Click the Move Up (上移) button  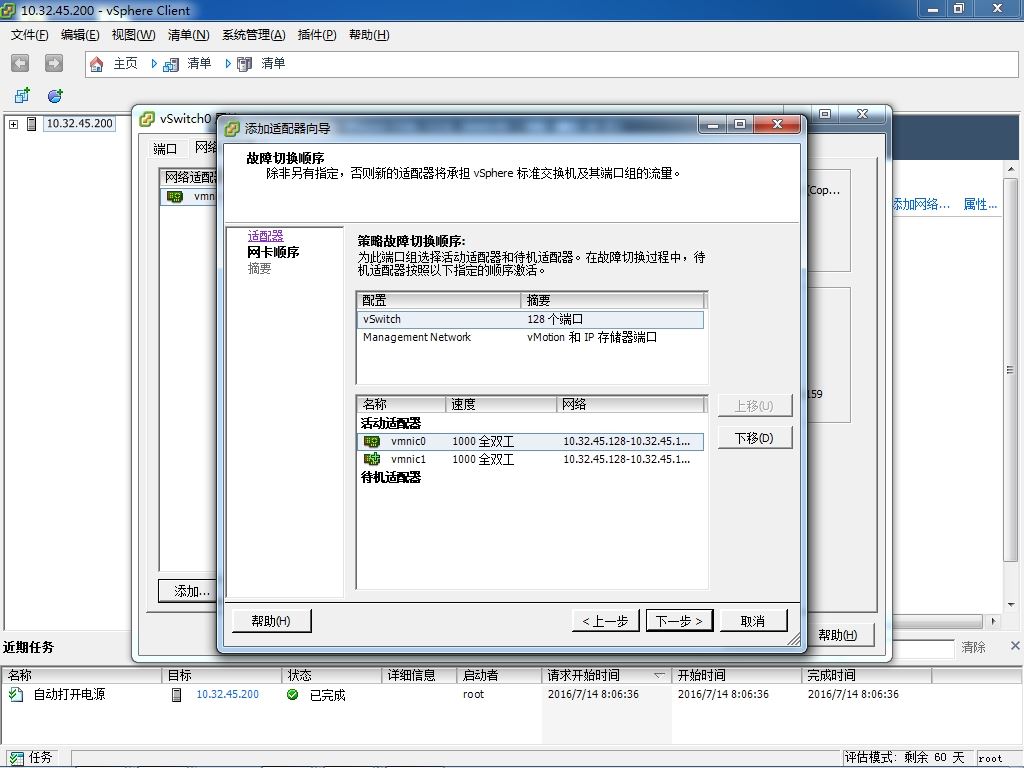tap(754, 406)
